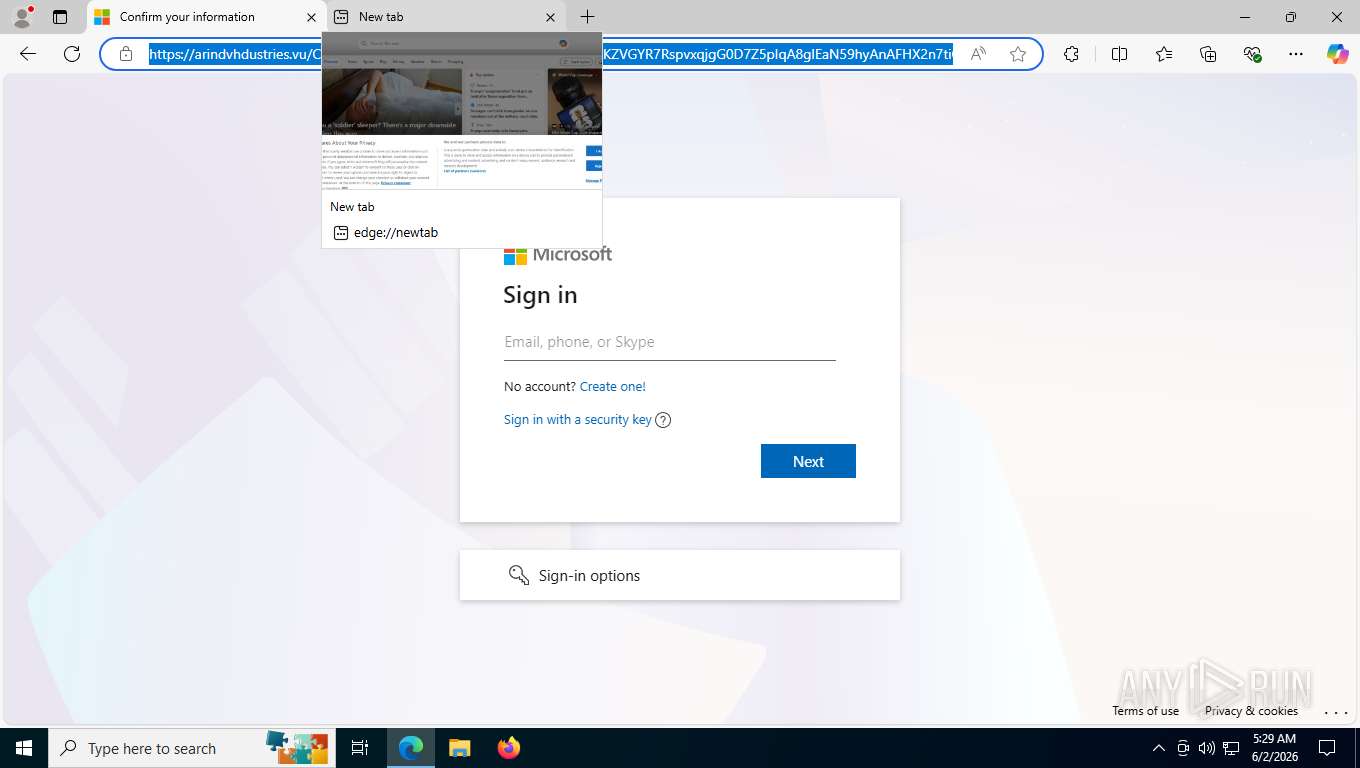Click the edge://newtab text in preview
This screenshot has width=1360, height=768.
396,232
